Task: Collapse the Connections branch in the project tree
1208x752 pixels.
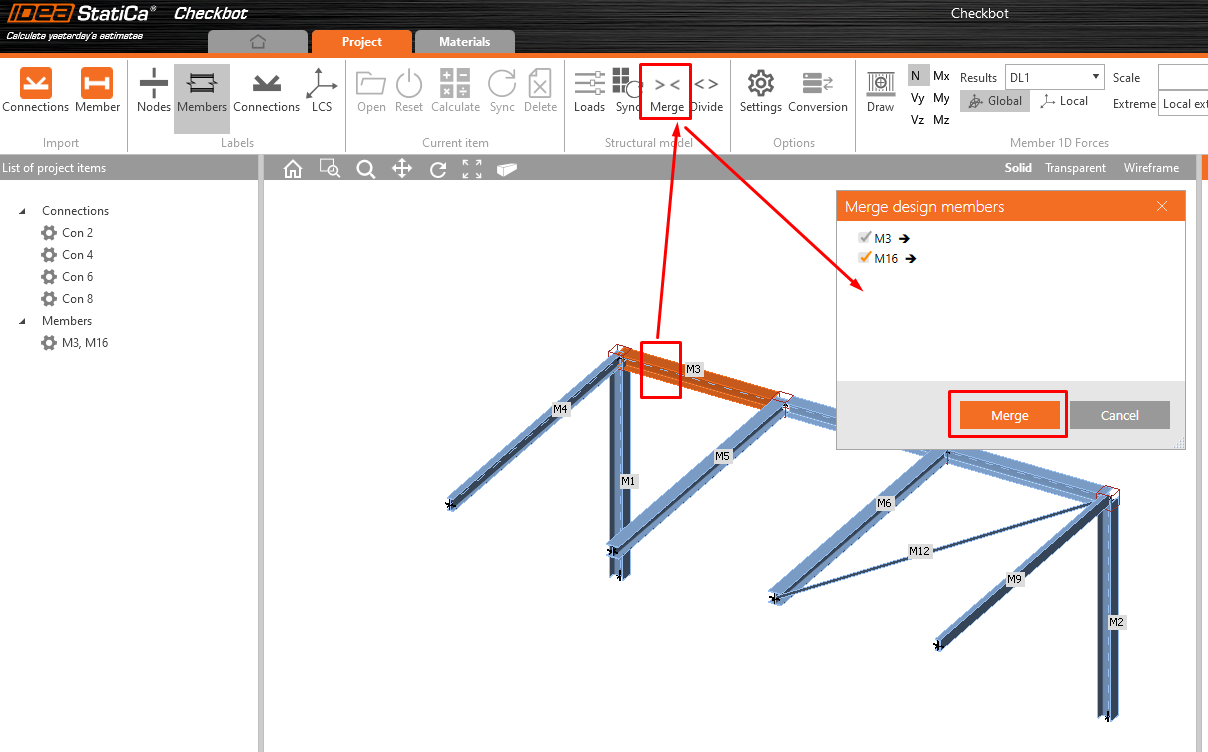Action: tap(23, 210)
